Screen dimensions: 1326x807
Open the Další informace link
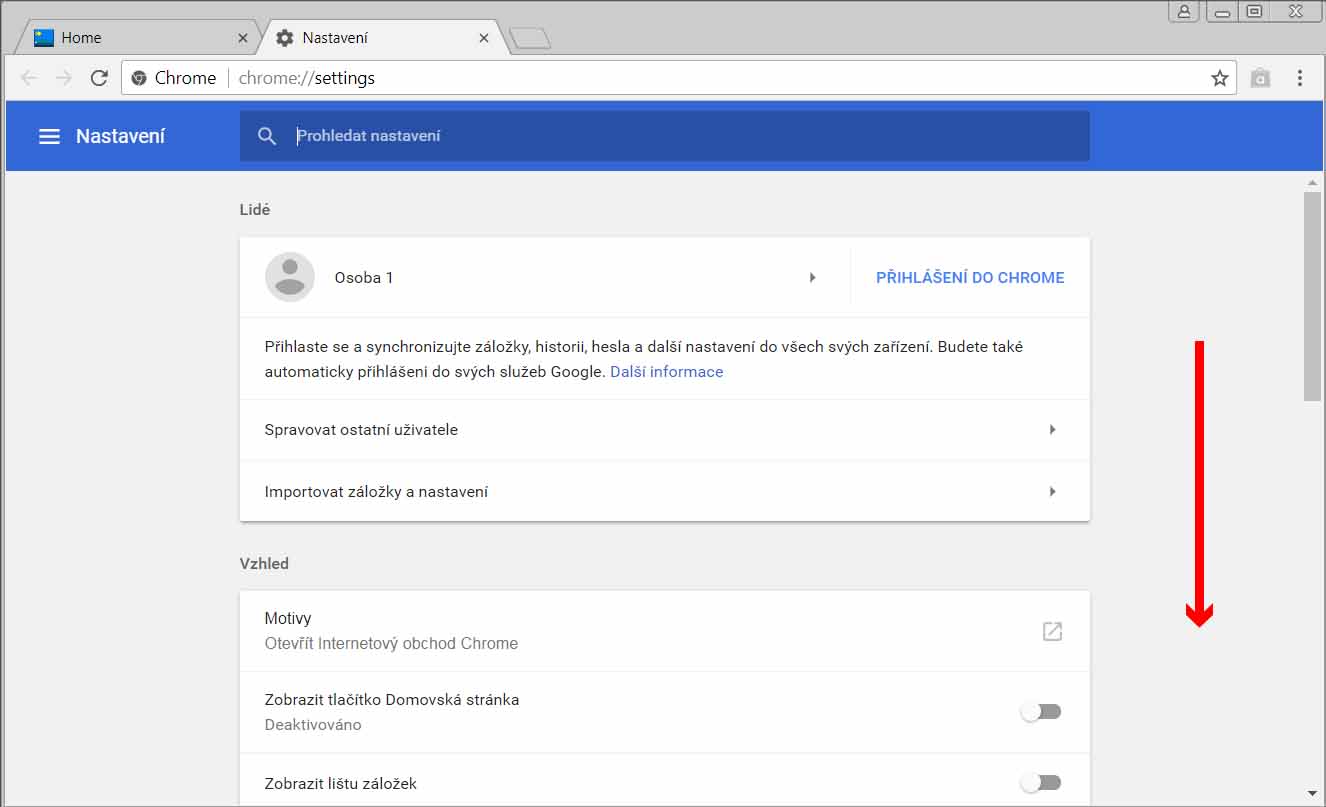pyautogui.click(x=667, y=372)
